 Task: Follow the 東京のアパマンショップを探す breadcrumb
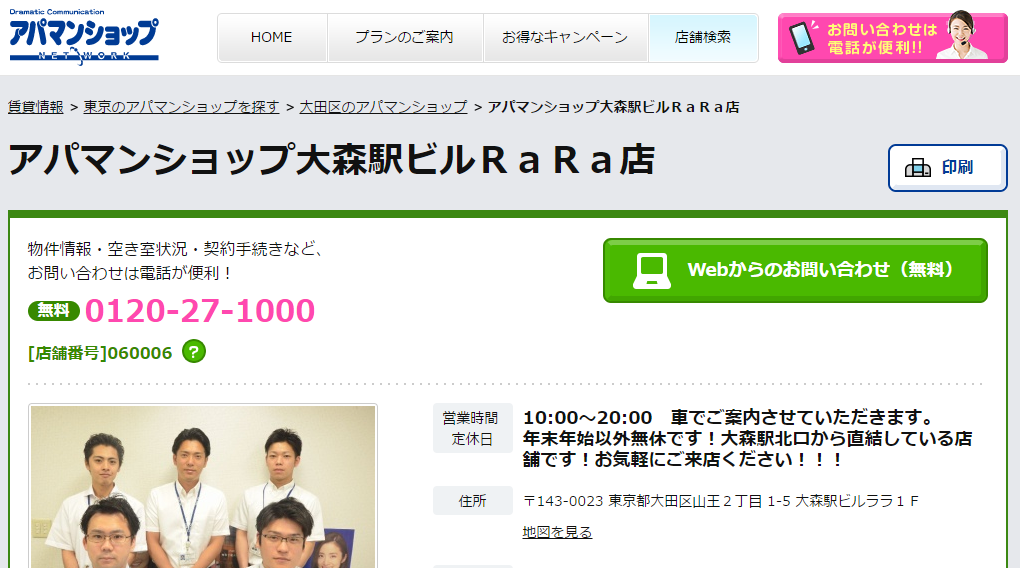[x=181, y=107]
